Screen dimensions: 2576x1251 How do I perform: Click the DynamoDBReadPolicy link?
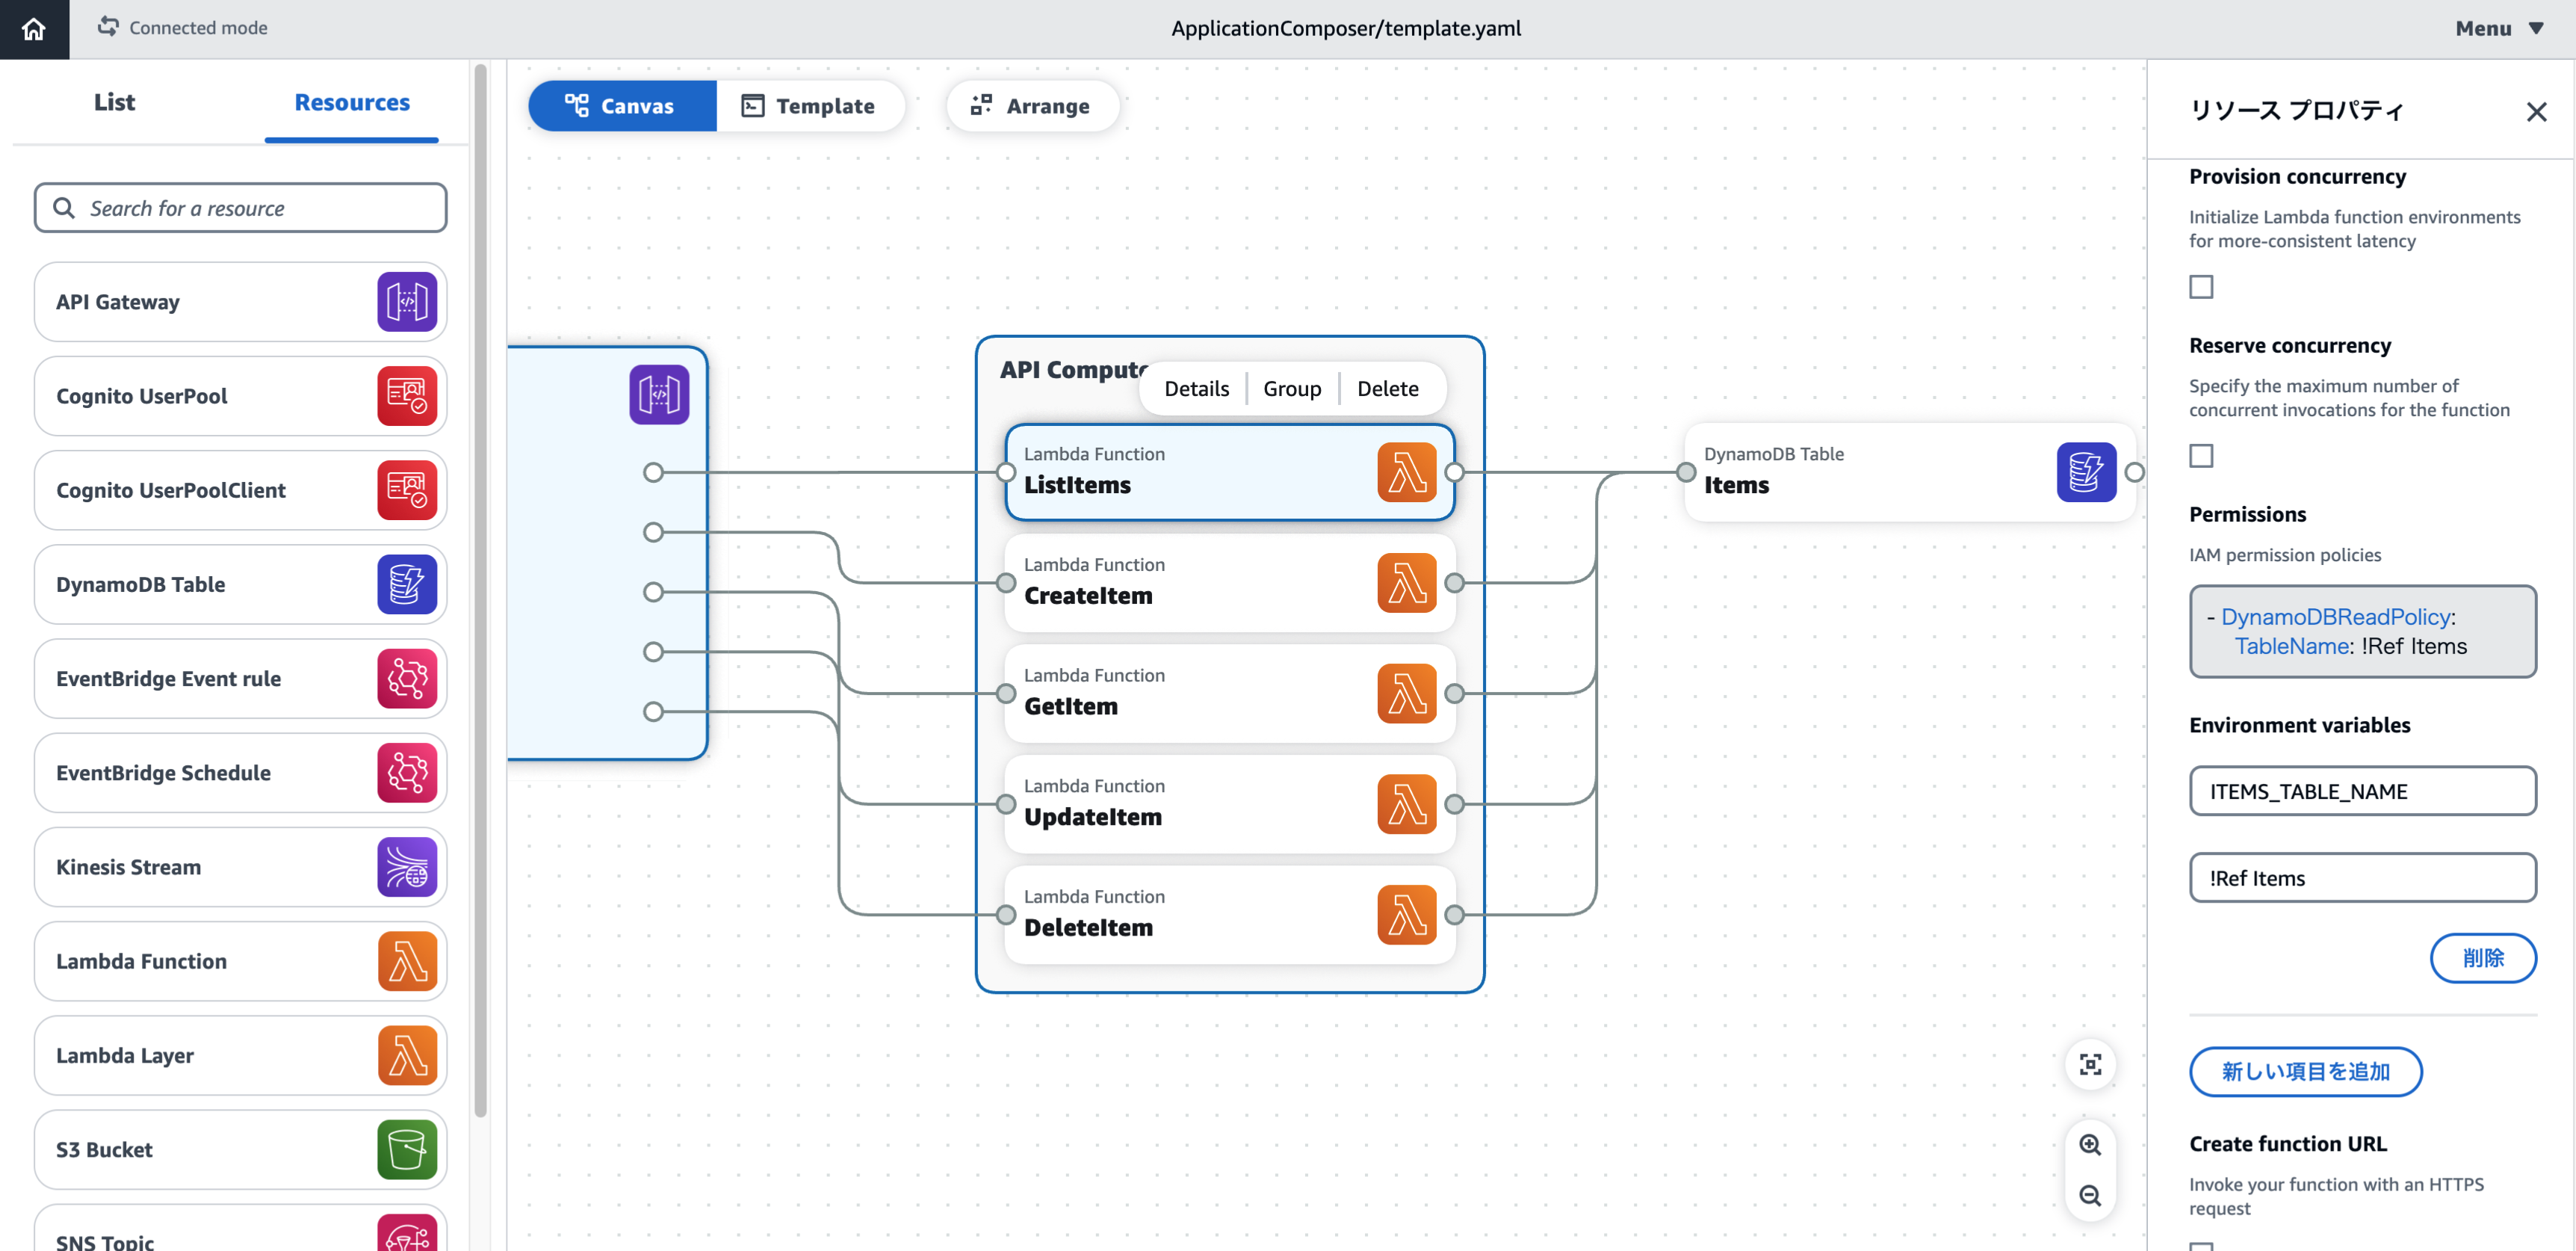[2335, 617]
